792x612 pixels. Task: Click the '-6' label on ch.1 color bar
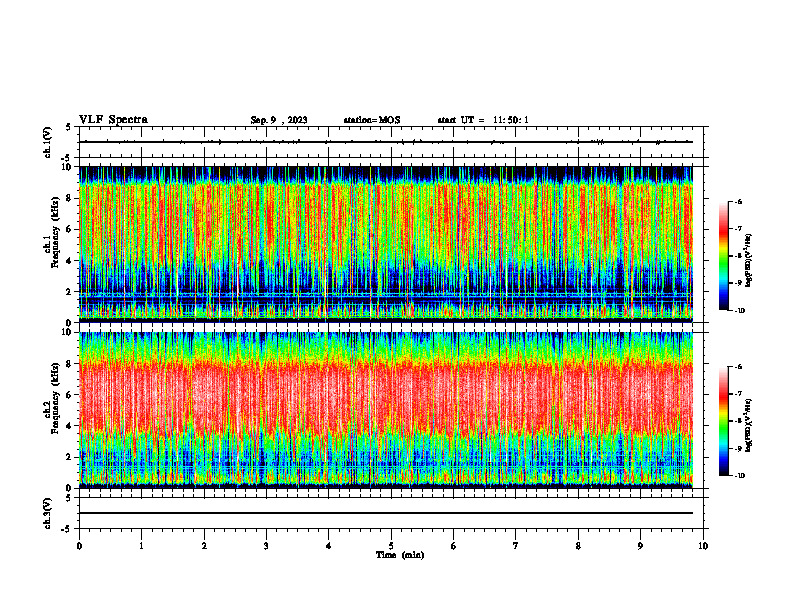coord(738,201)
